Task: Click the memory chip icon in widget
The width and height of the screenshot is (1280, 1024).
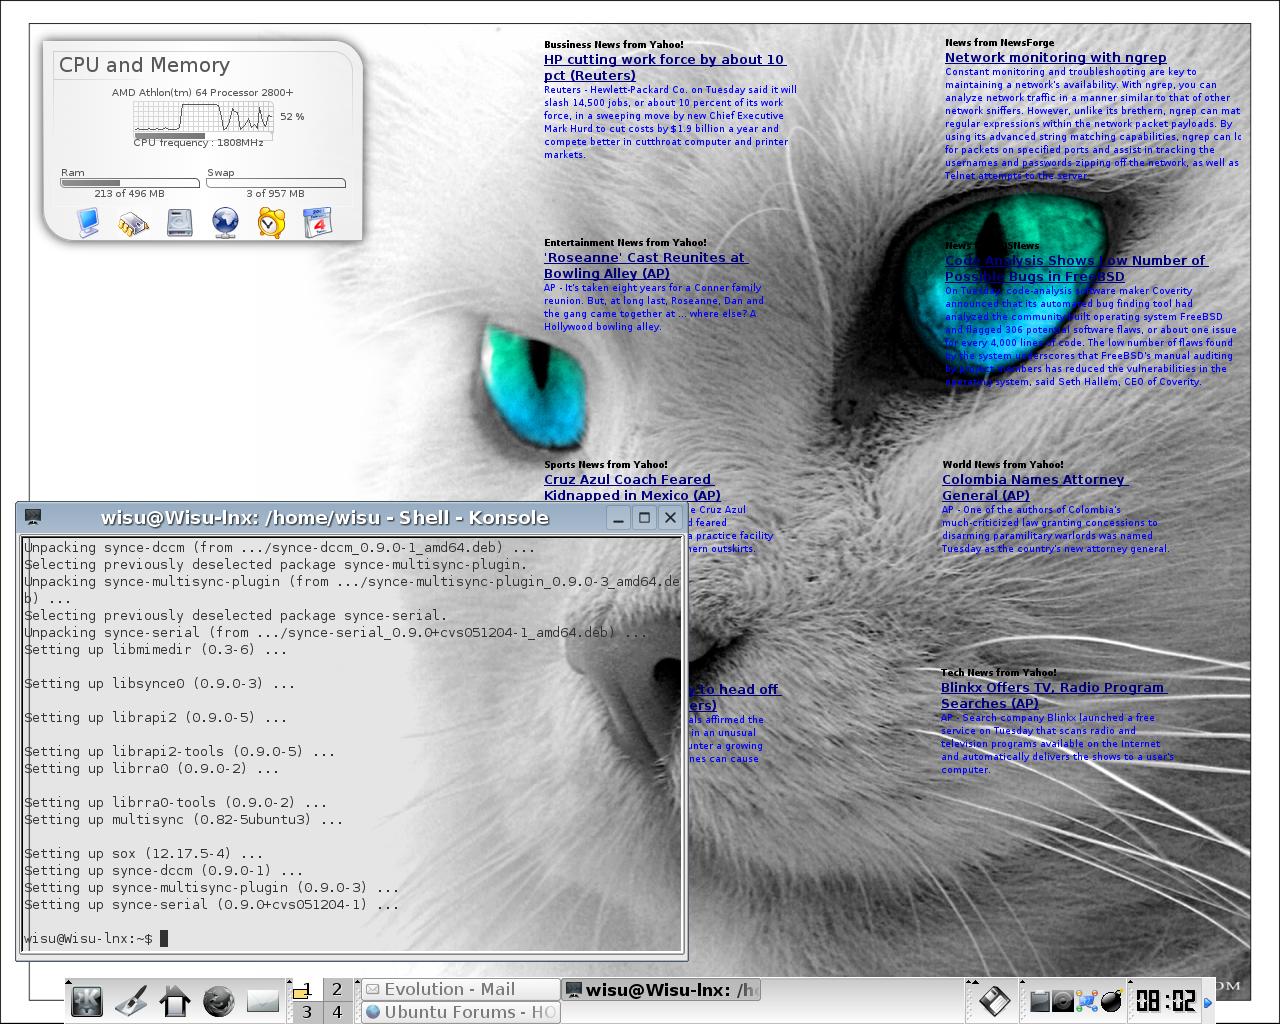Action: [x=133, y=223]
